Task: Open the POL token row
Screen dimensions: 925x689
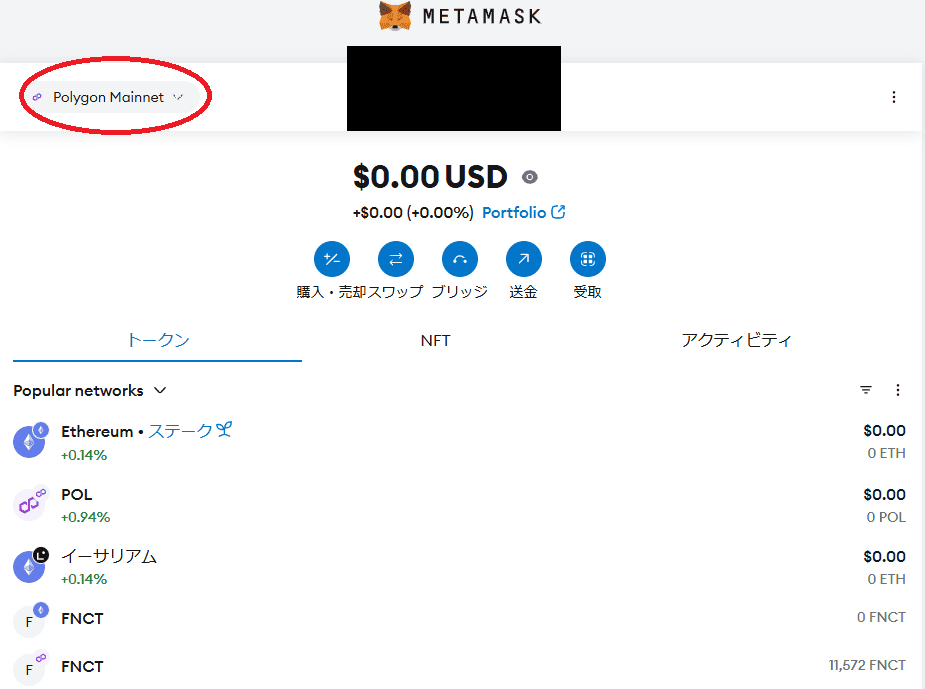Action: pyautogui.click(x=460, y=506)
